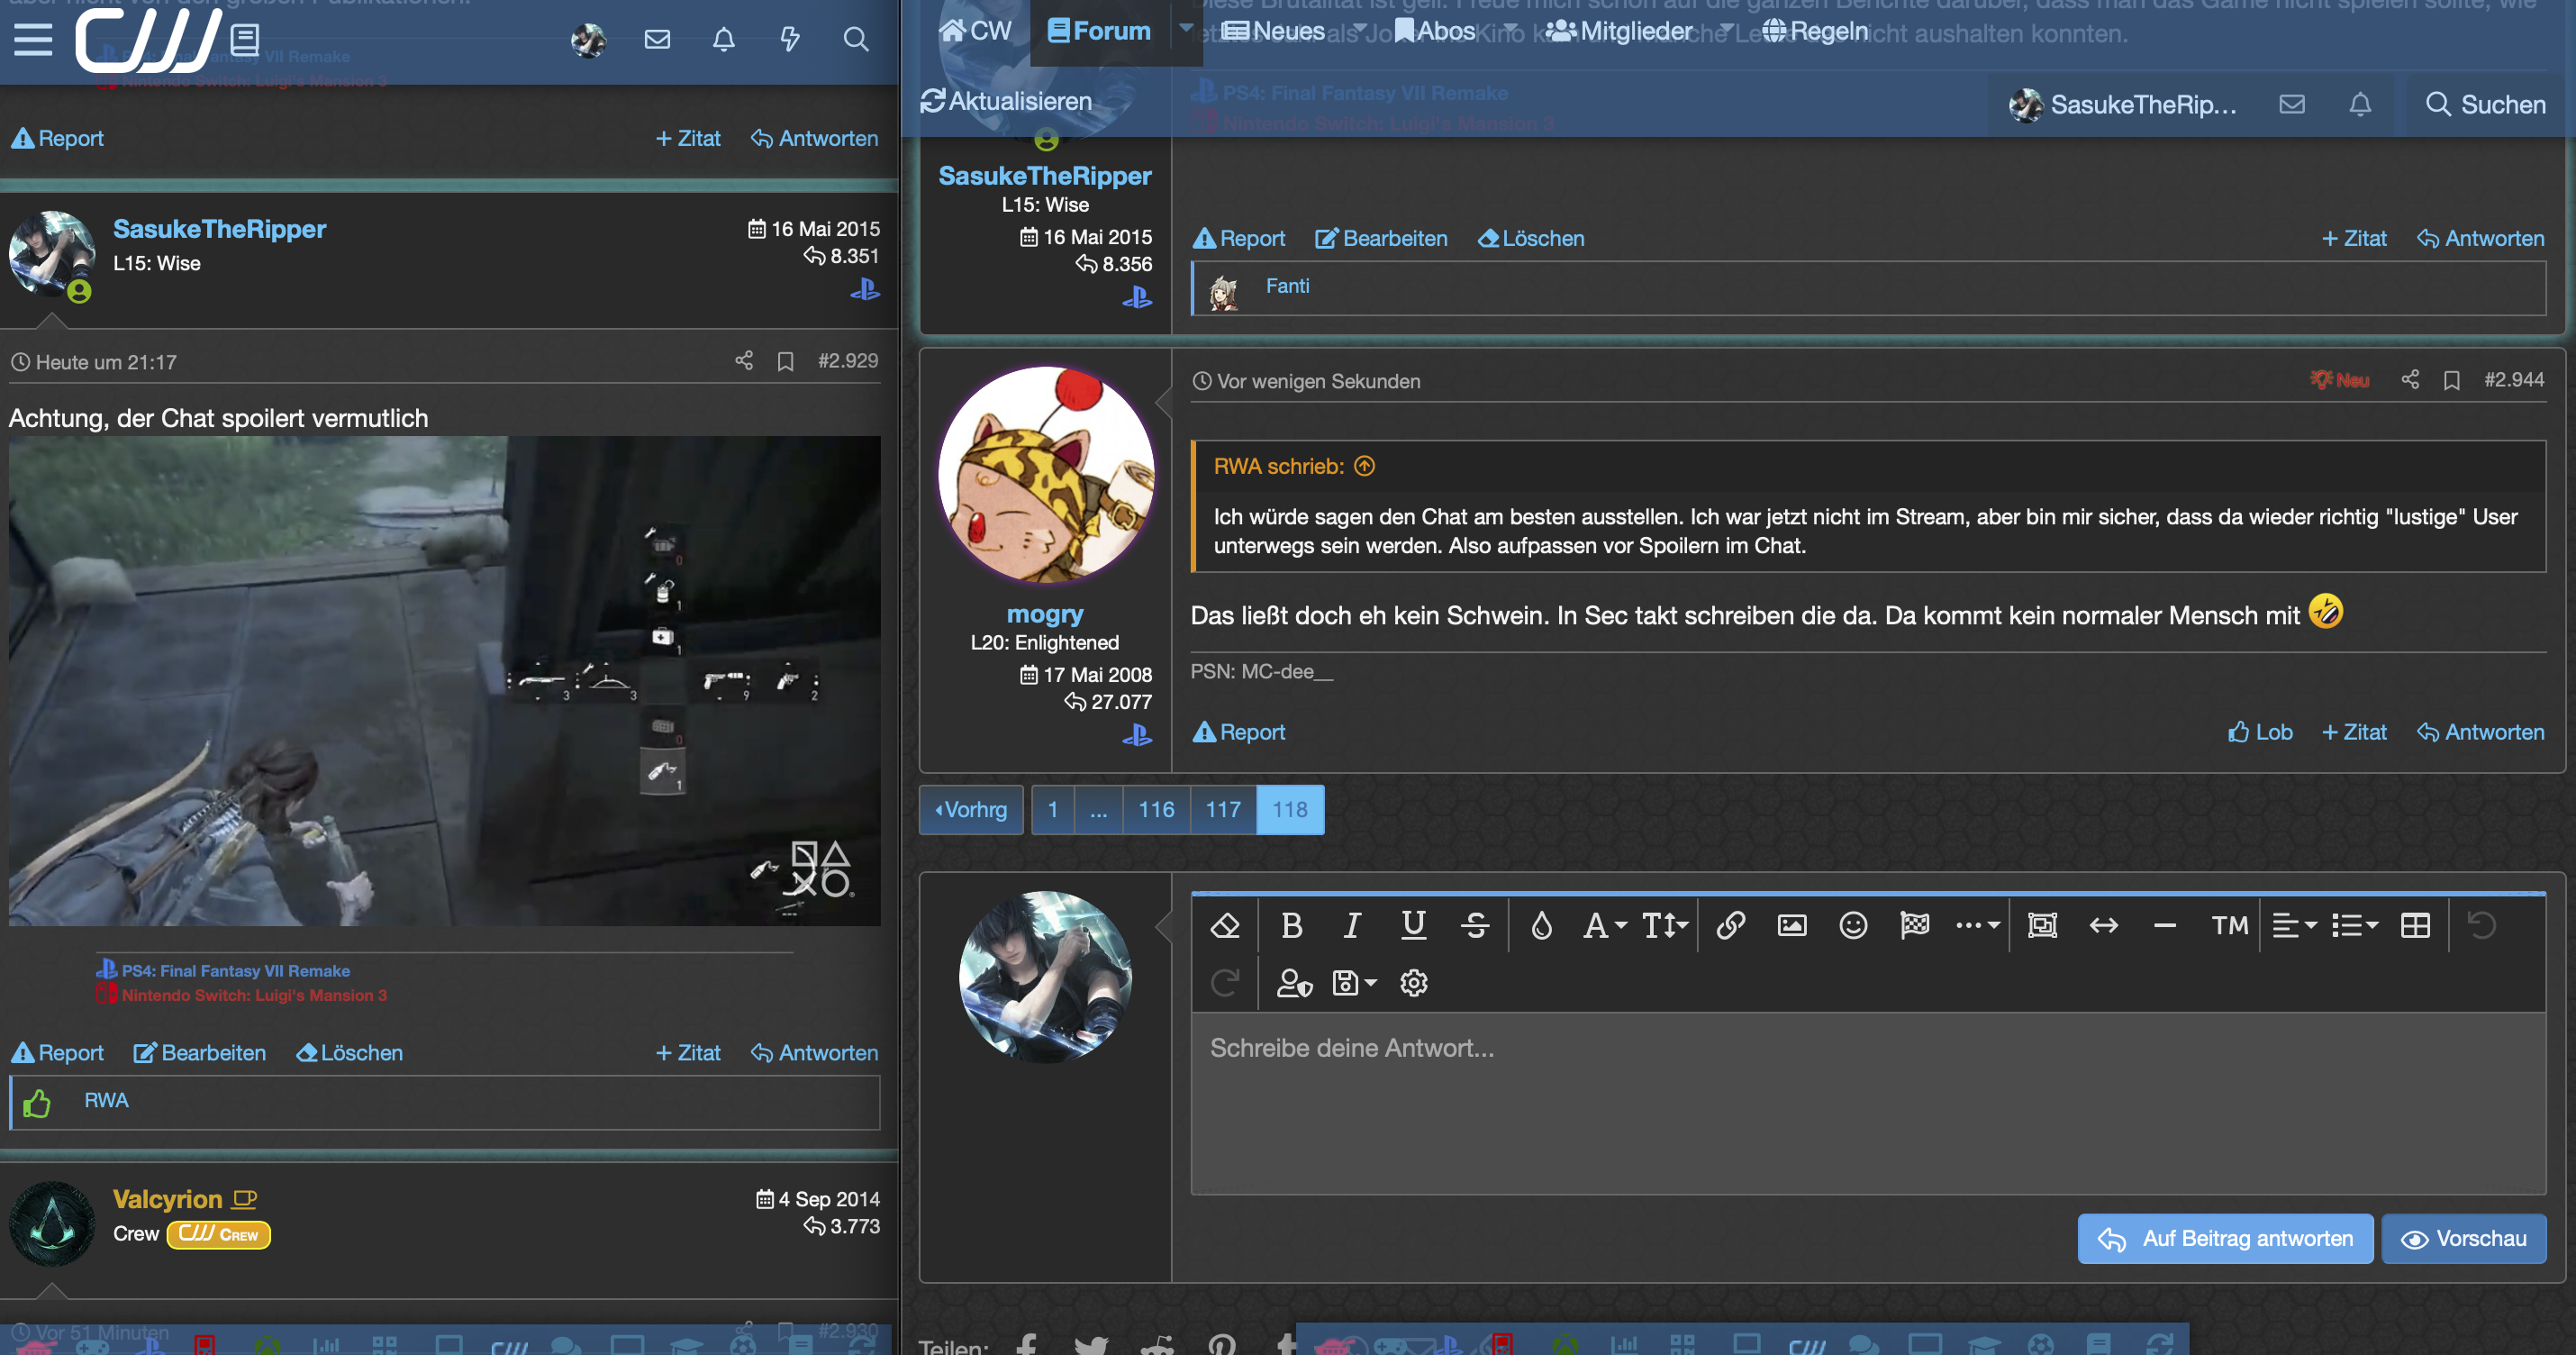
Task: Open the list type dropdown
Action: [x=2354, y=925]
